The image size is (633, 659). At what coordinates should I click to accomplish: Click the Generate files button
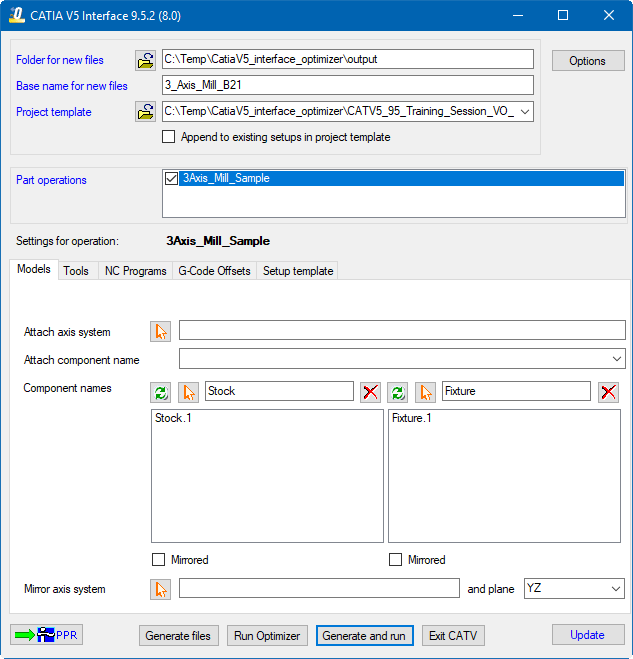[179, 635]
